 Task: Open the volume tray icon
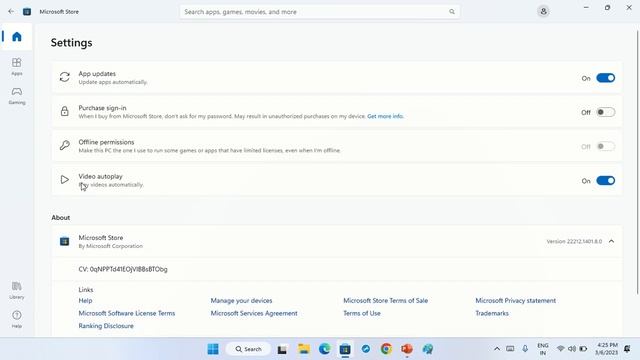[572, 349]
